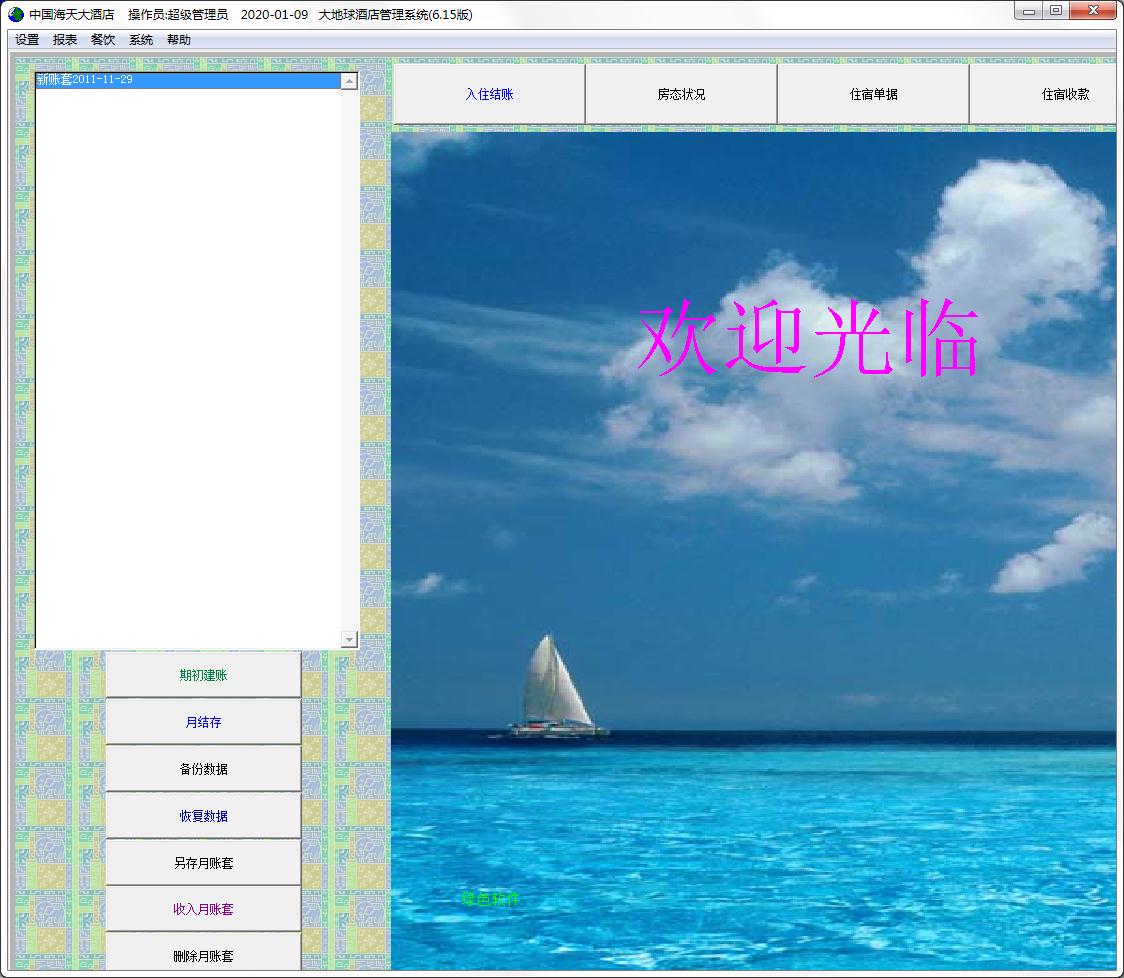Open the 帮助 menu
Image resolution: width=1124 pixels, height=978 pixels.
click(178, 39)
